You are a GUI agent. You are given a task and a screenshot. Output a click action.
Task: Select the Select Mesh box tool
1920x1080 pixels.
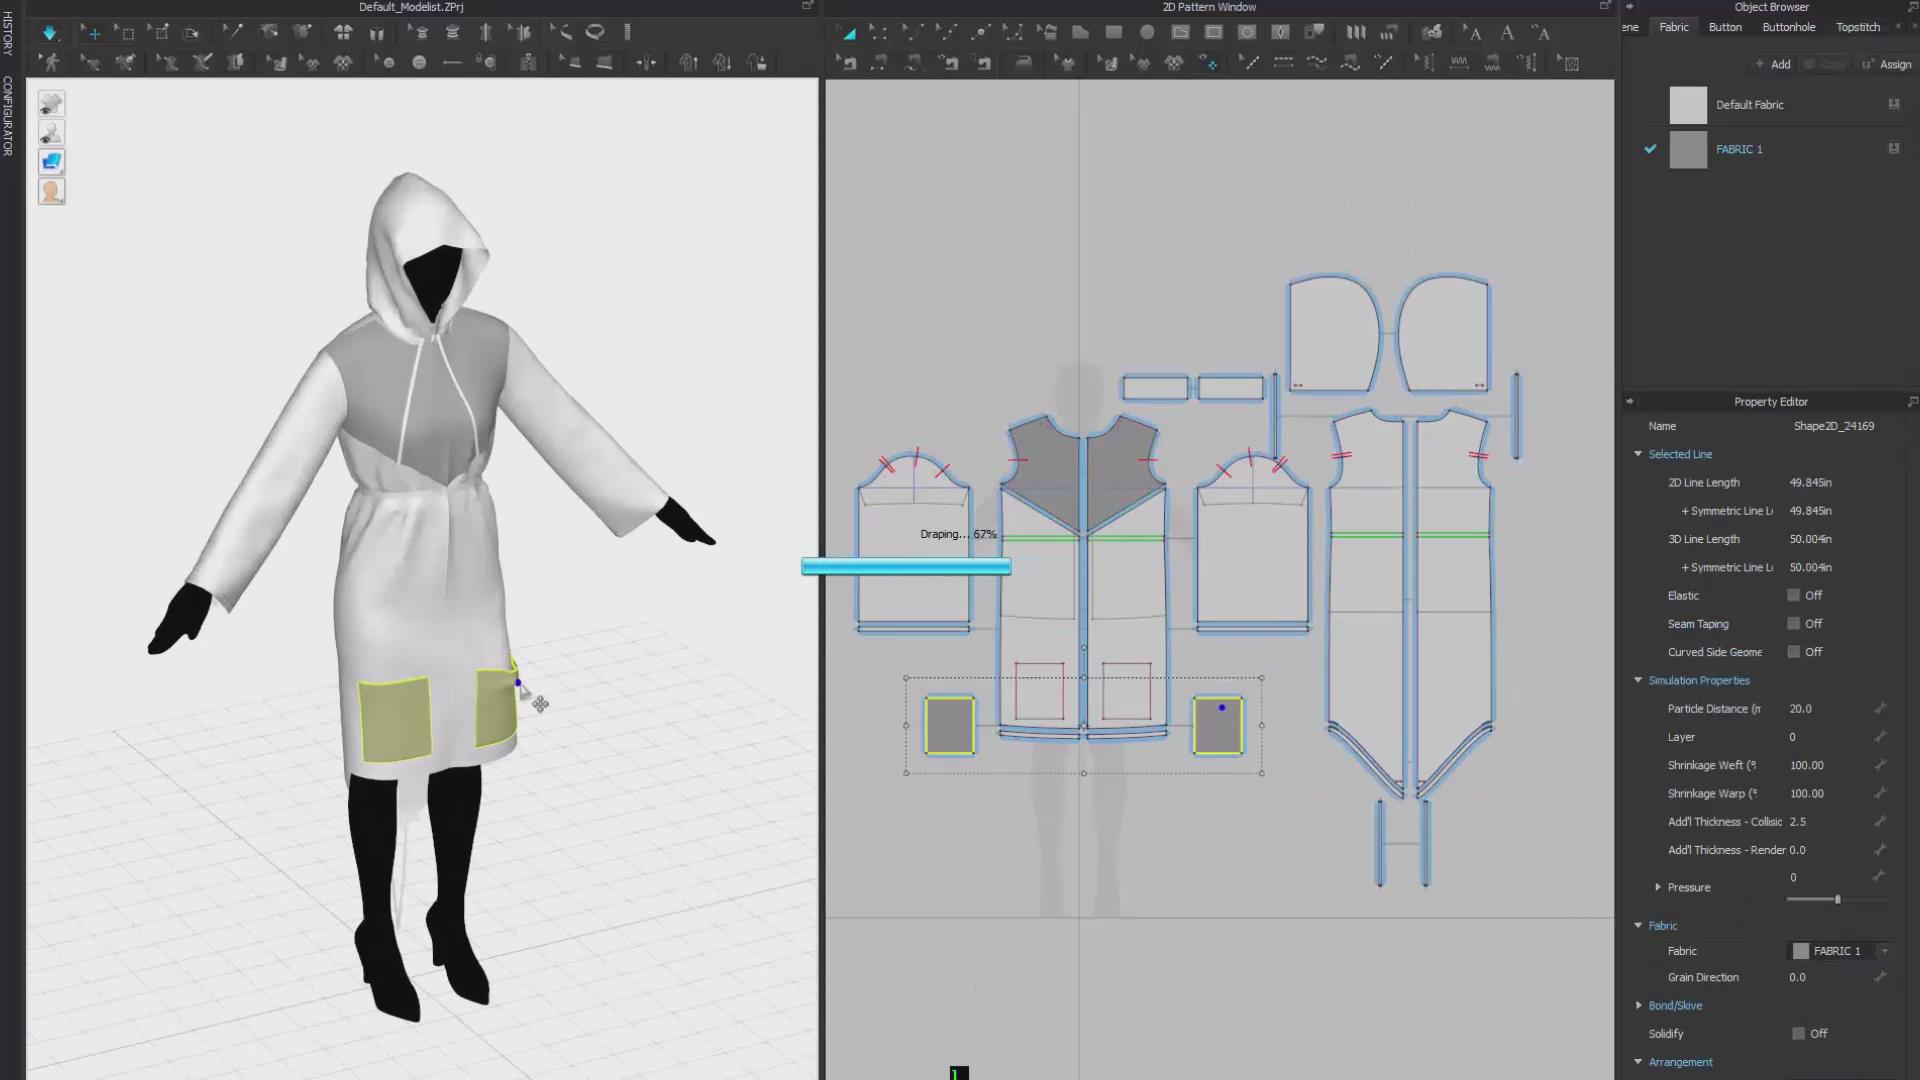point(125,32)
